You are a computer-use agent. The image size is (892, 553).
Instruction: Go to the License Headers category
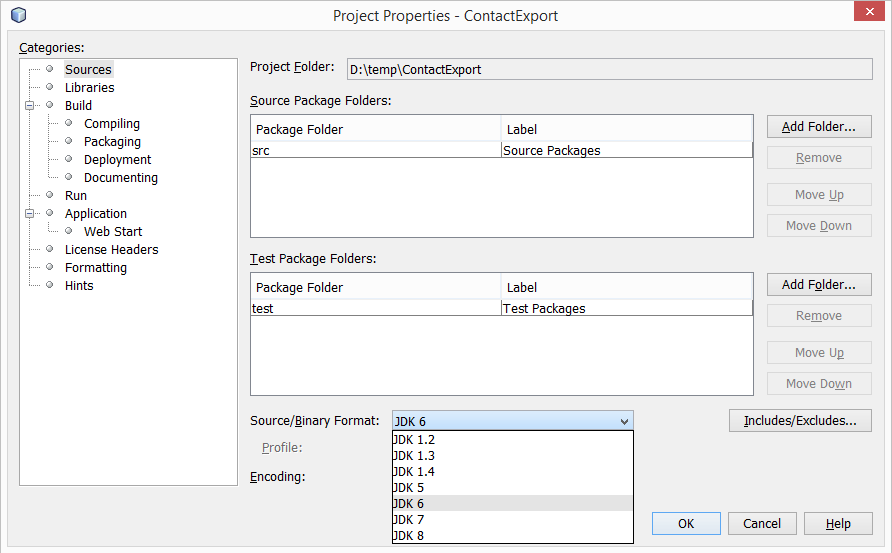point(111,249)
